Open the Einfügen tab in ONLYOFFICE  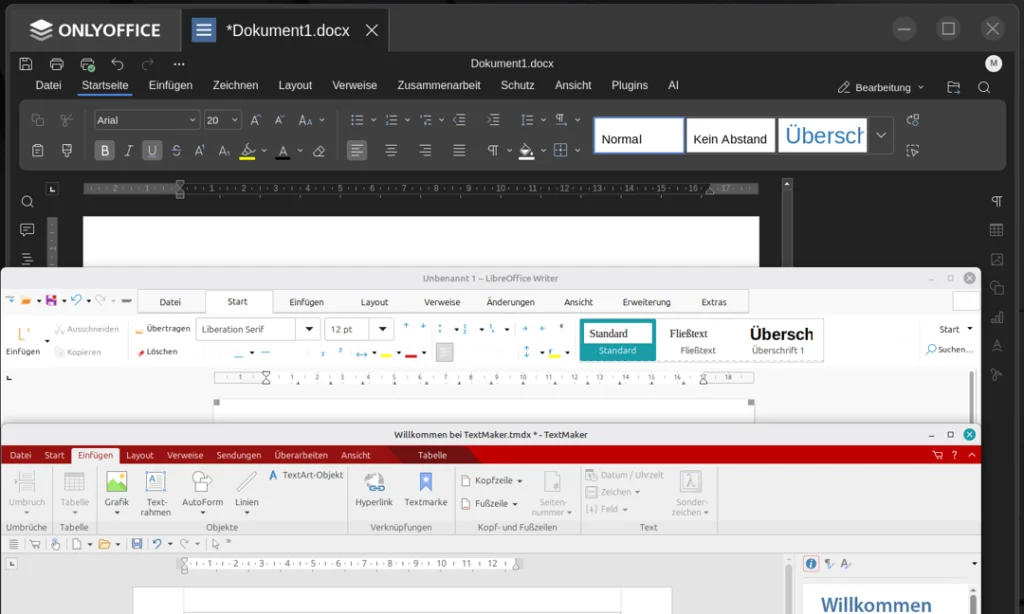[x=170, y=86]
